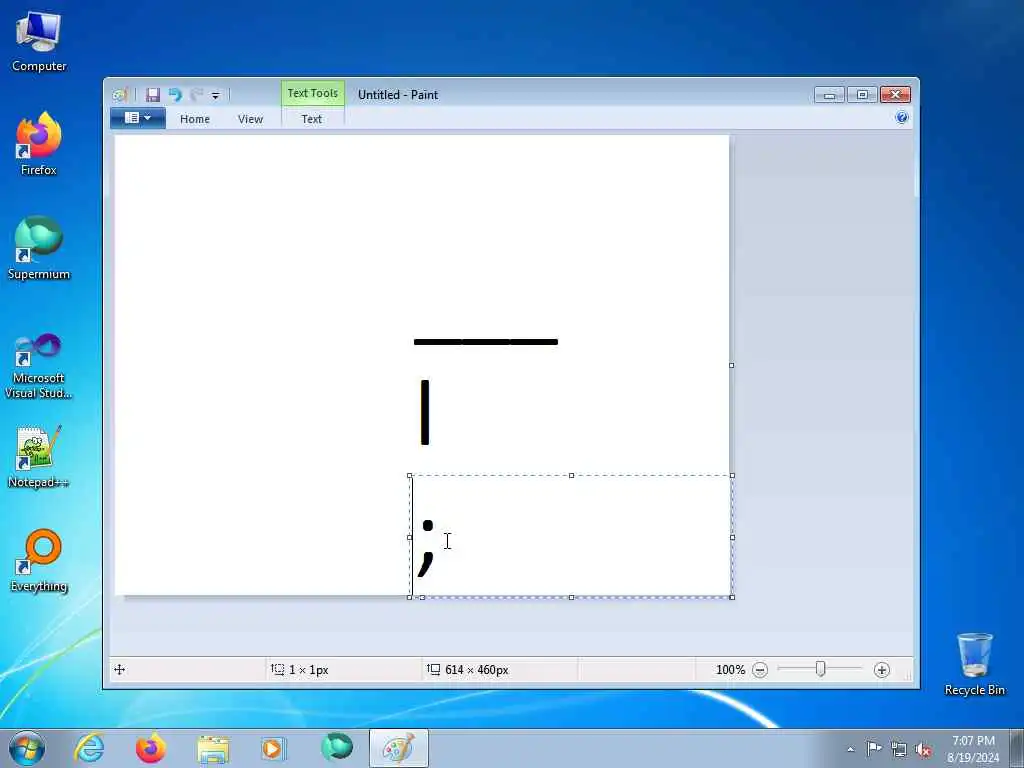The width and height of the screenshot is (1024, 768).
Task: Open Windows Media Player from the taskbar
Action: pos(274,748)
